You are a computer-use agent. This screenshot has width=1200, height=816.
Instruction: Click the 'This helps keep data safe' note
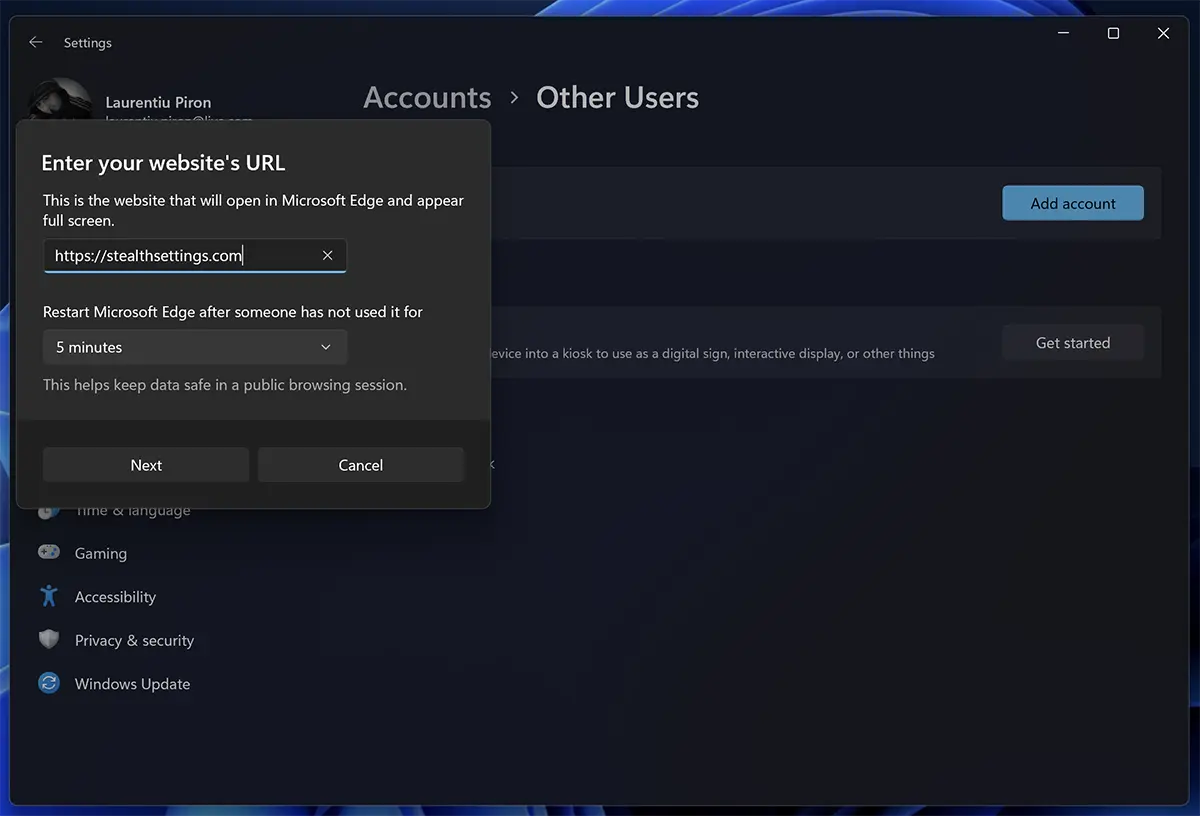click(x=225, y=384)
